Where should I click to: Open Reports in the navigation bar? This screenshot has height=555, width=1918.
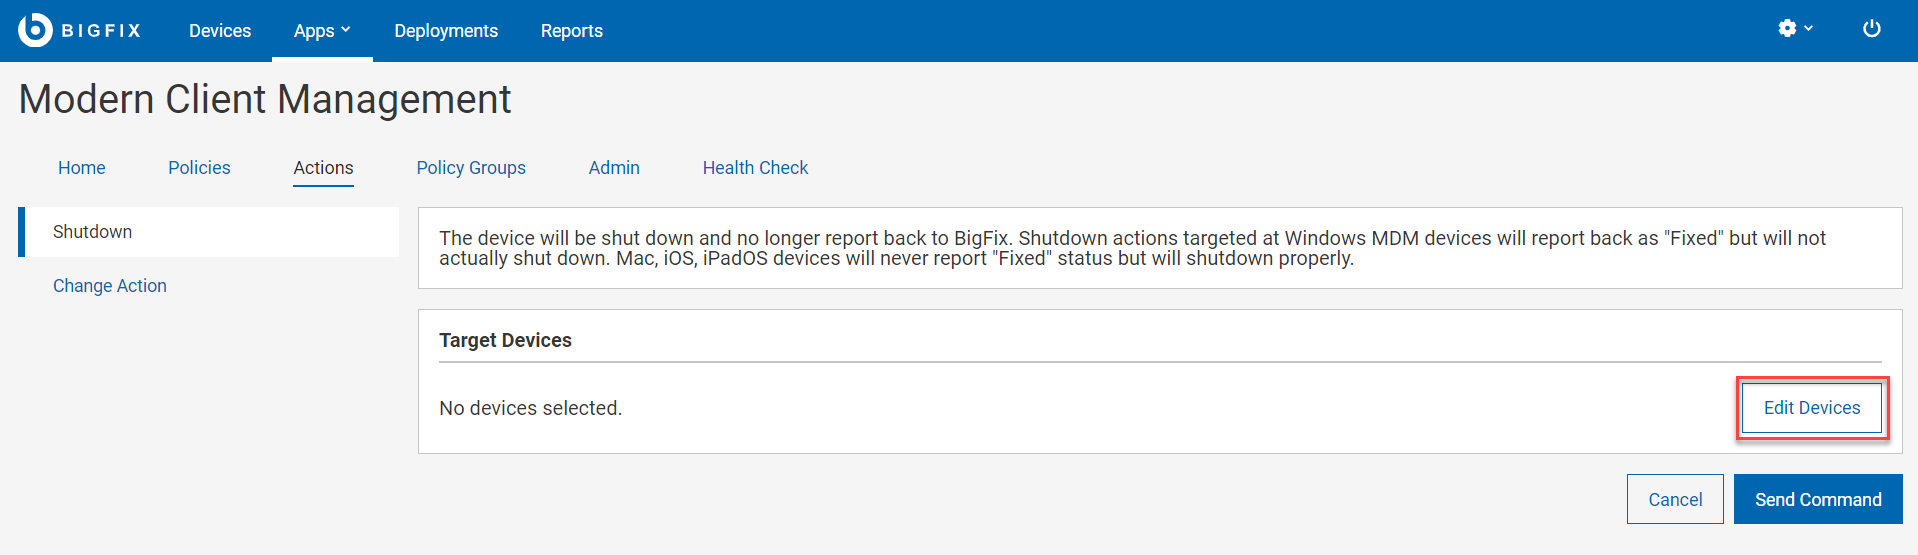coord(572,31)
